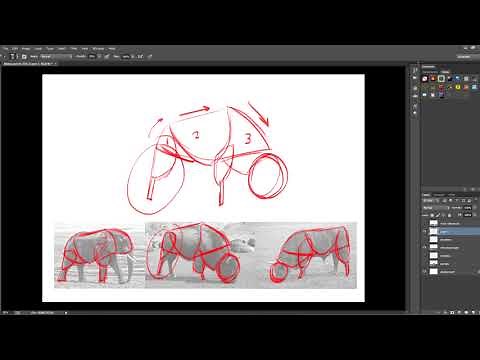Switch to the Channels panel tab
Image resolution: width=480 pixels, height=360 pixels.
(x=439, y=195)
